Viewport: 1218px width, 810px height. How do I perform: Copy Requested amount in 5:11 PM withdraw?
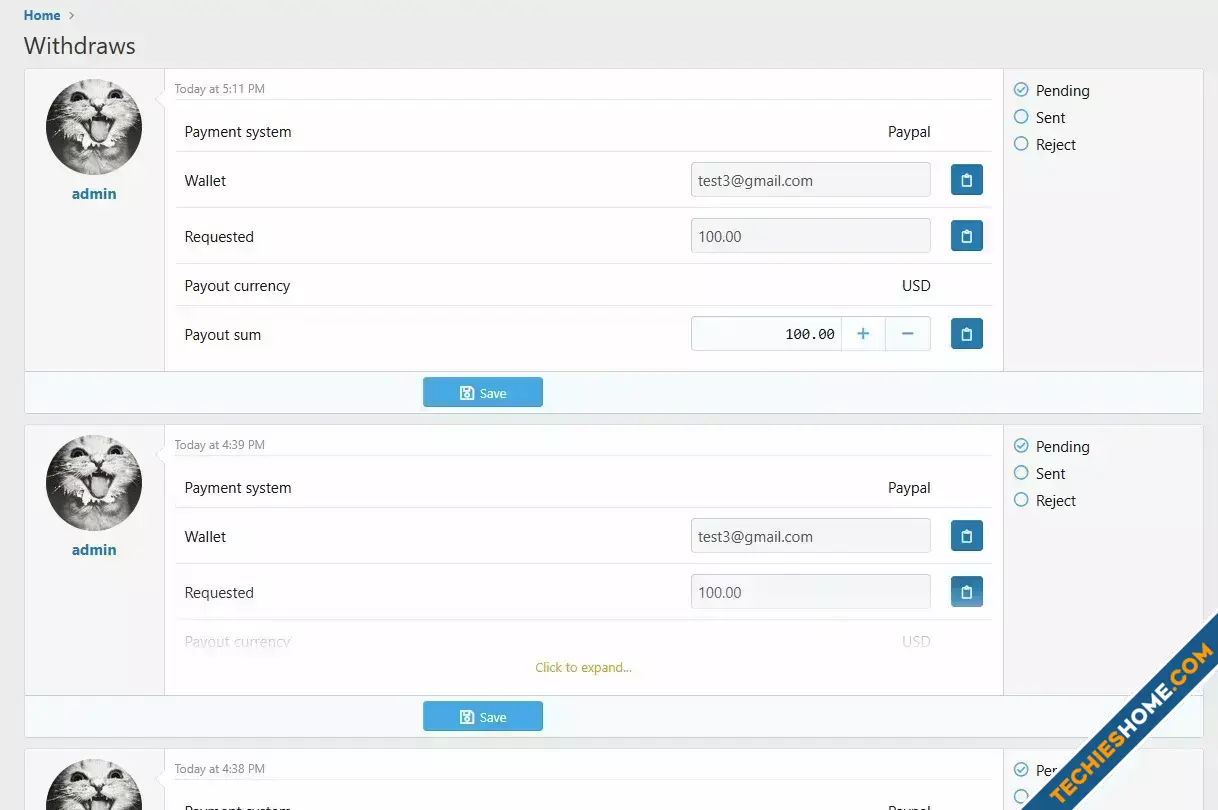click(x=966, y=236)
